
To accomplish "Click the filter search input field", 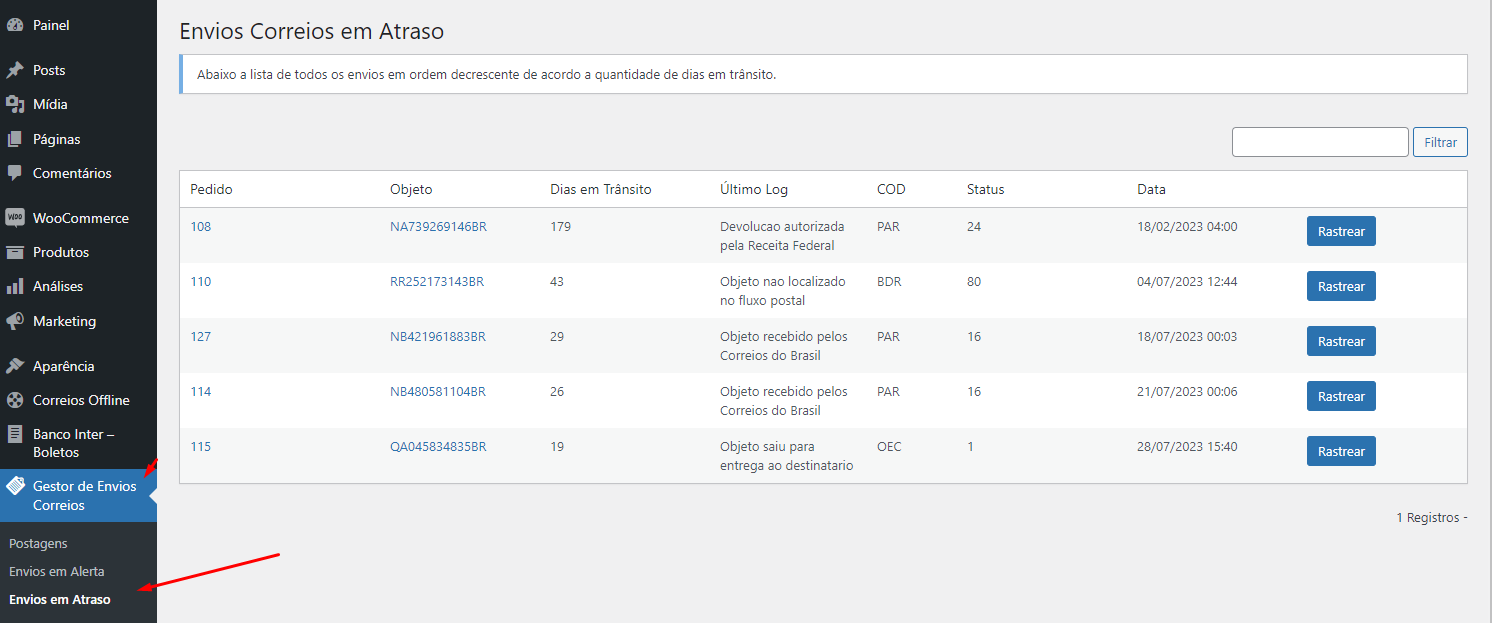I will coord(1320,142).
